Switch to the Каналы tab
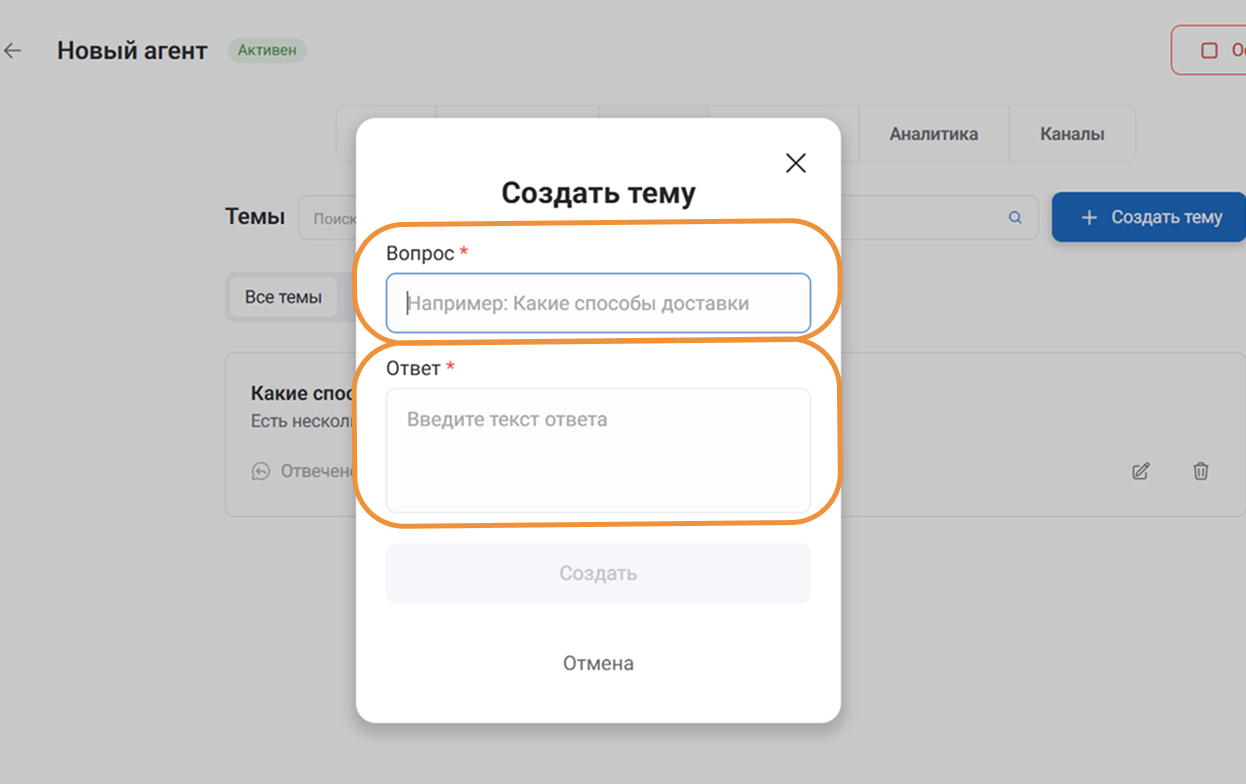Screen dimensions: 1246x784 (1072, 134)
